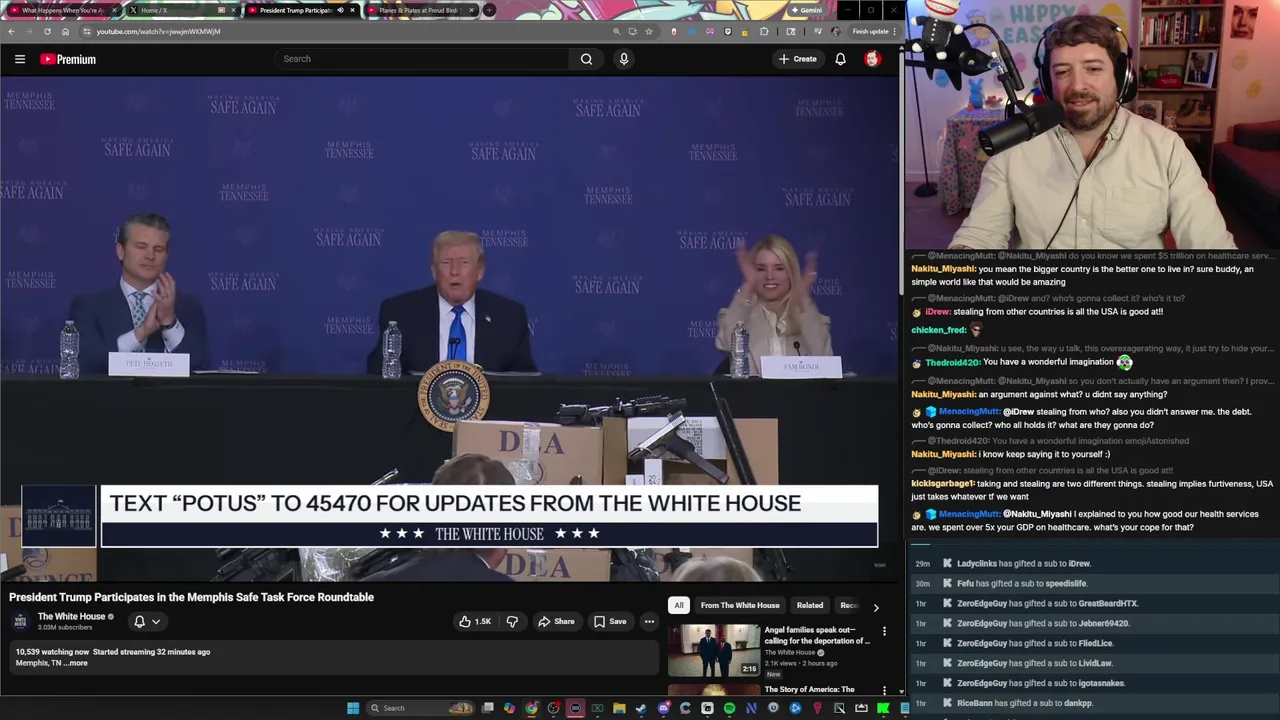The width and height of the screenshot is (1280, 720).
Task: Click 'Ladyclinks has gifted a sub' entry
Action: pos(1024,564)
